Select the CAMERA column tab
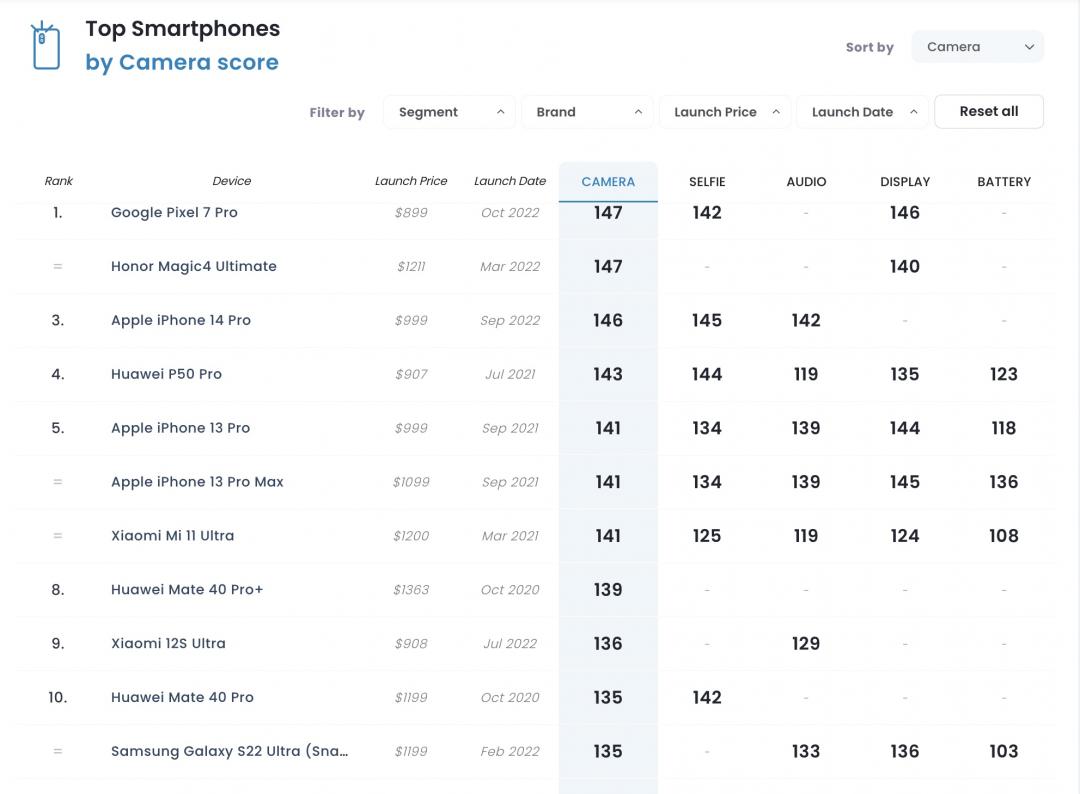 click(x=608, y=182)
